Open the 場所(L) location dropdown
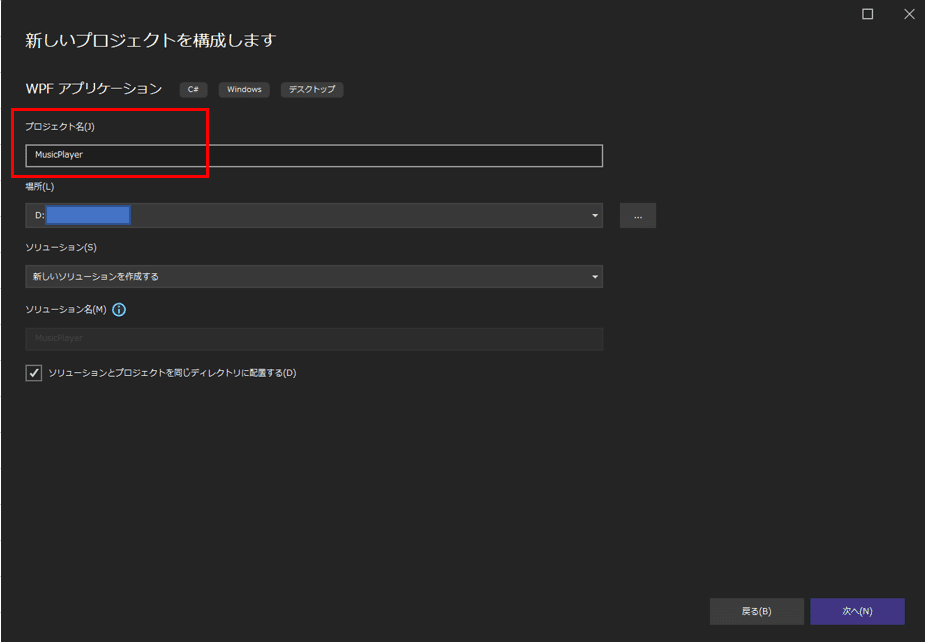 pos(595,215)
